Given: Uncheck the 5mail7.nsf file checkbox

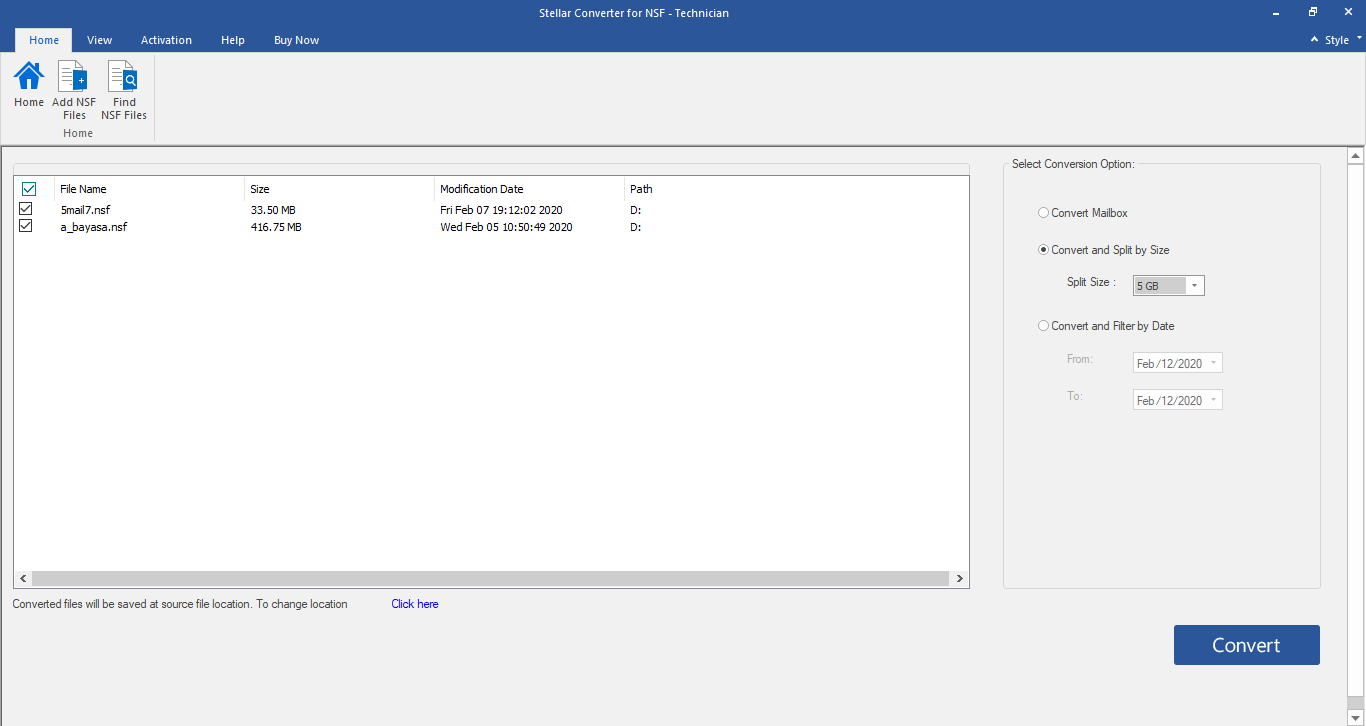Looking at the screenshot, I should 26,209.
